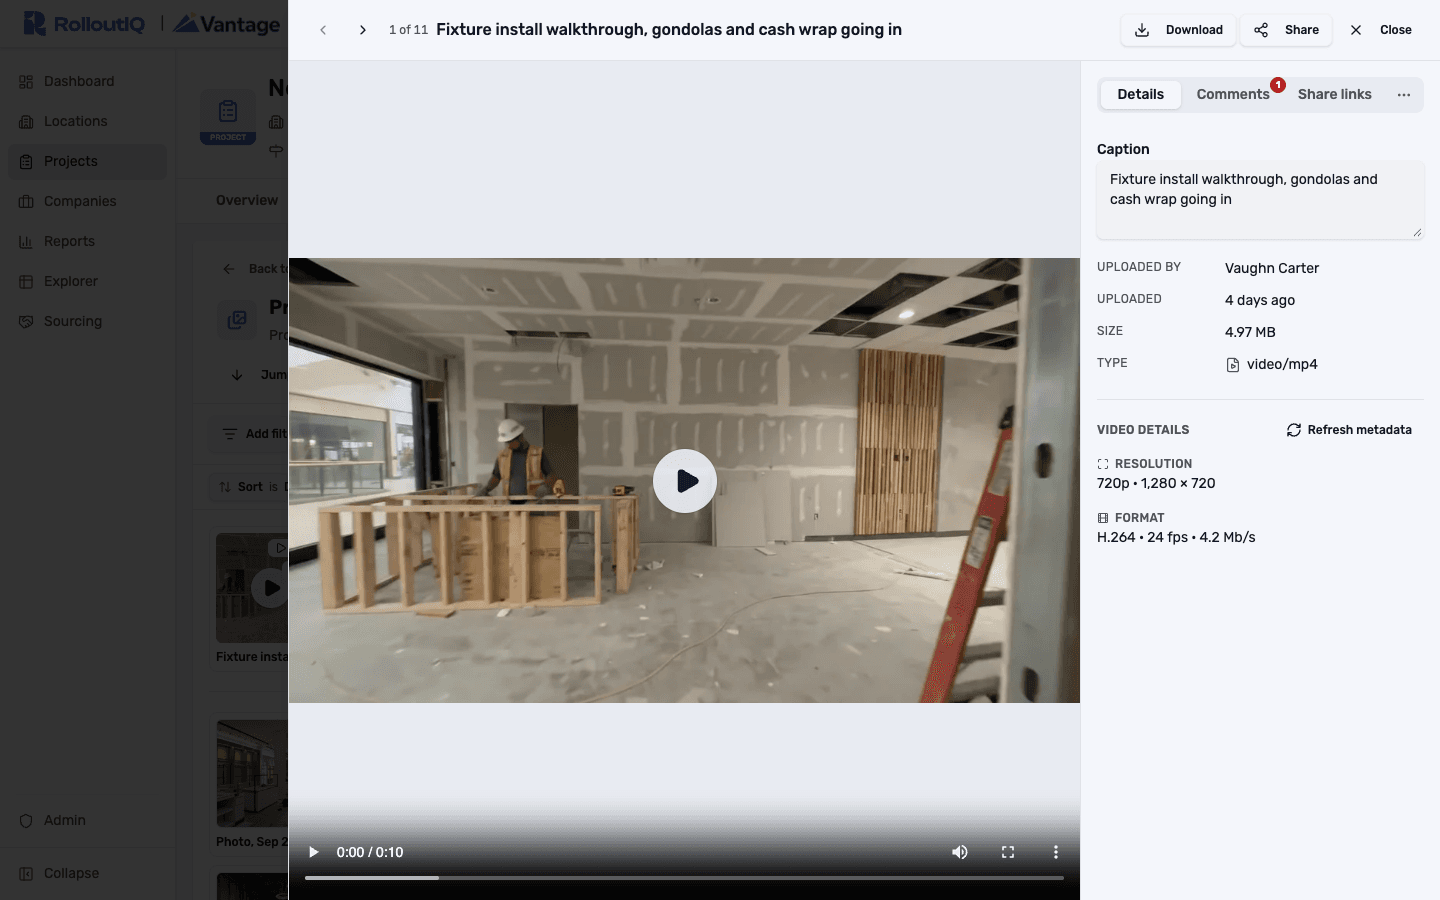Click the small play control in player bar
The width and height of the screenshot is (1440, 900).
pos(313,852)
